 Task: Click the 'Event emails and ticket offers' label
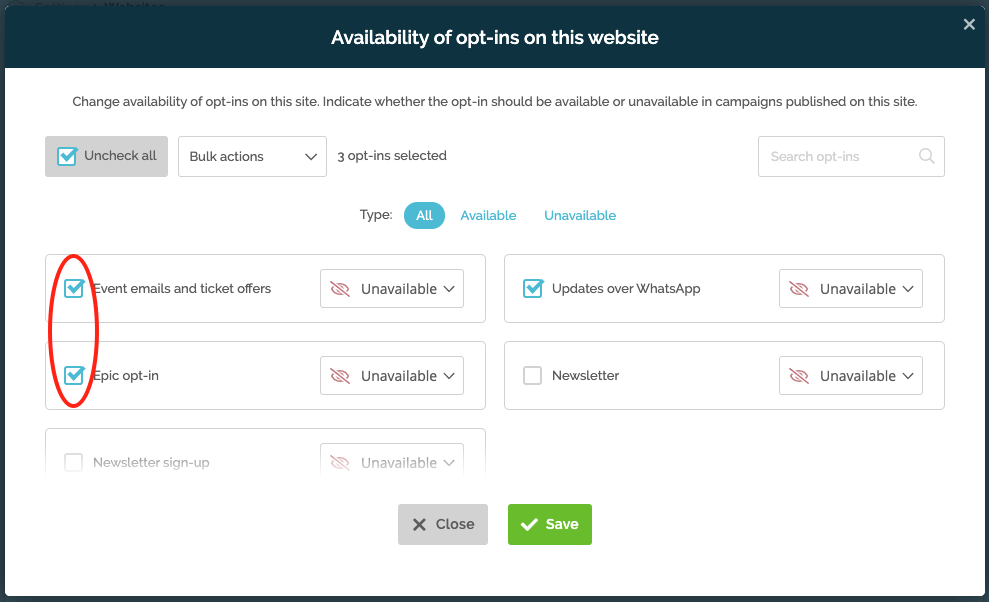point(182,288)
